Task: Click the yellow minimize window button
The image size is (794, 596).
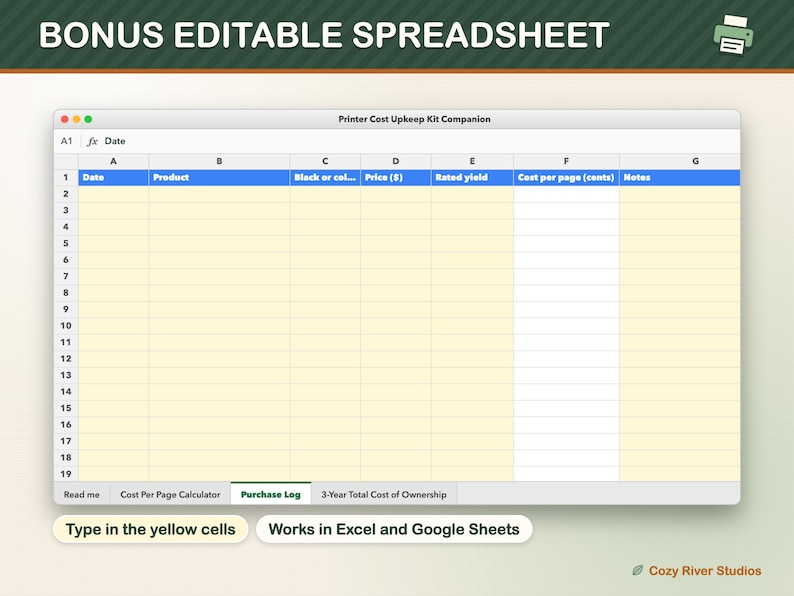Action: [x=76, y=119]
